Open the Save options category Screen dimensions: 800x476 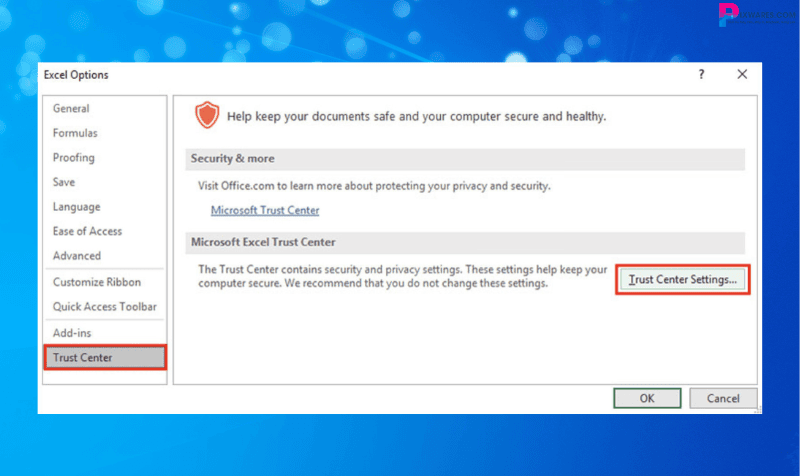pos(64,182)
